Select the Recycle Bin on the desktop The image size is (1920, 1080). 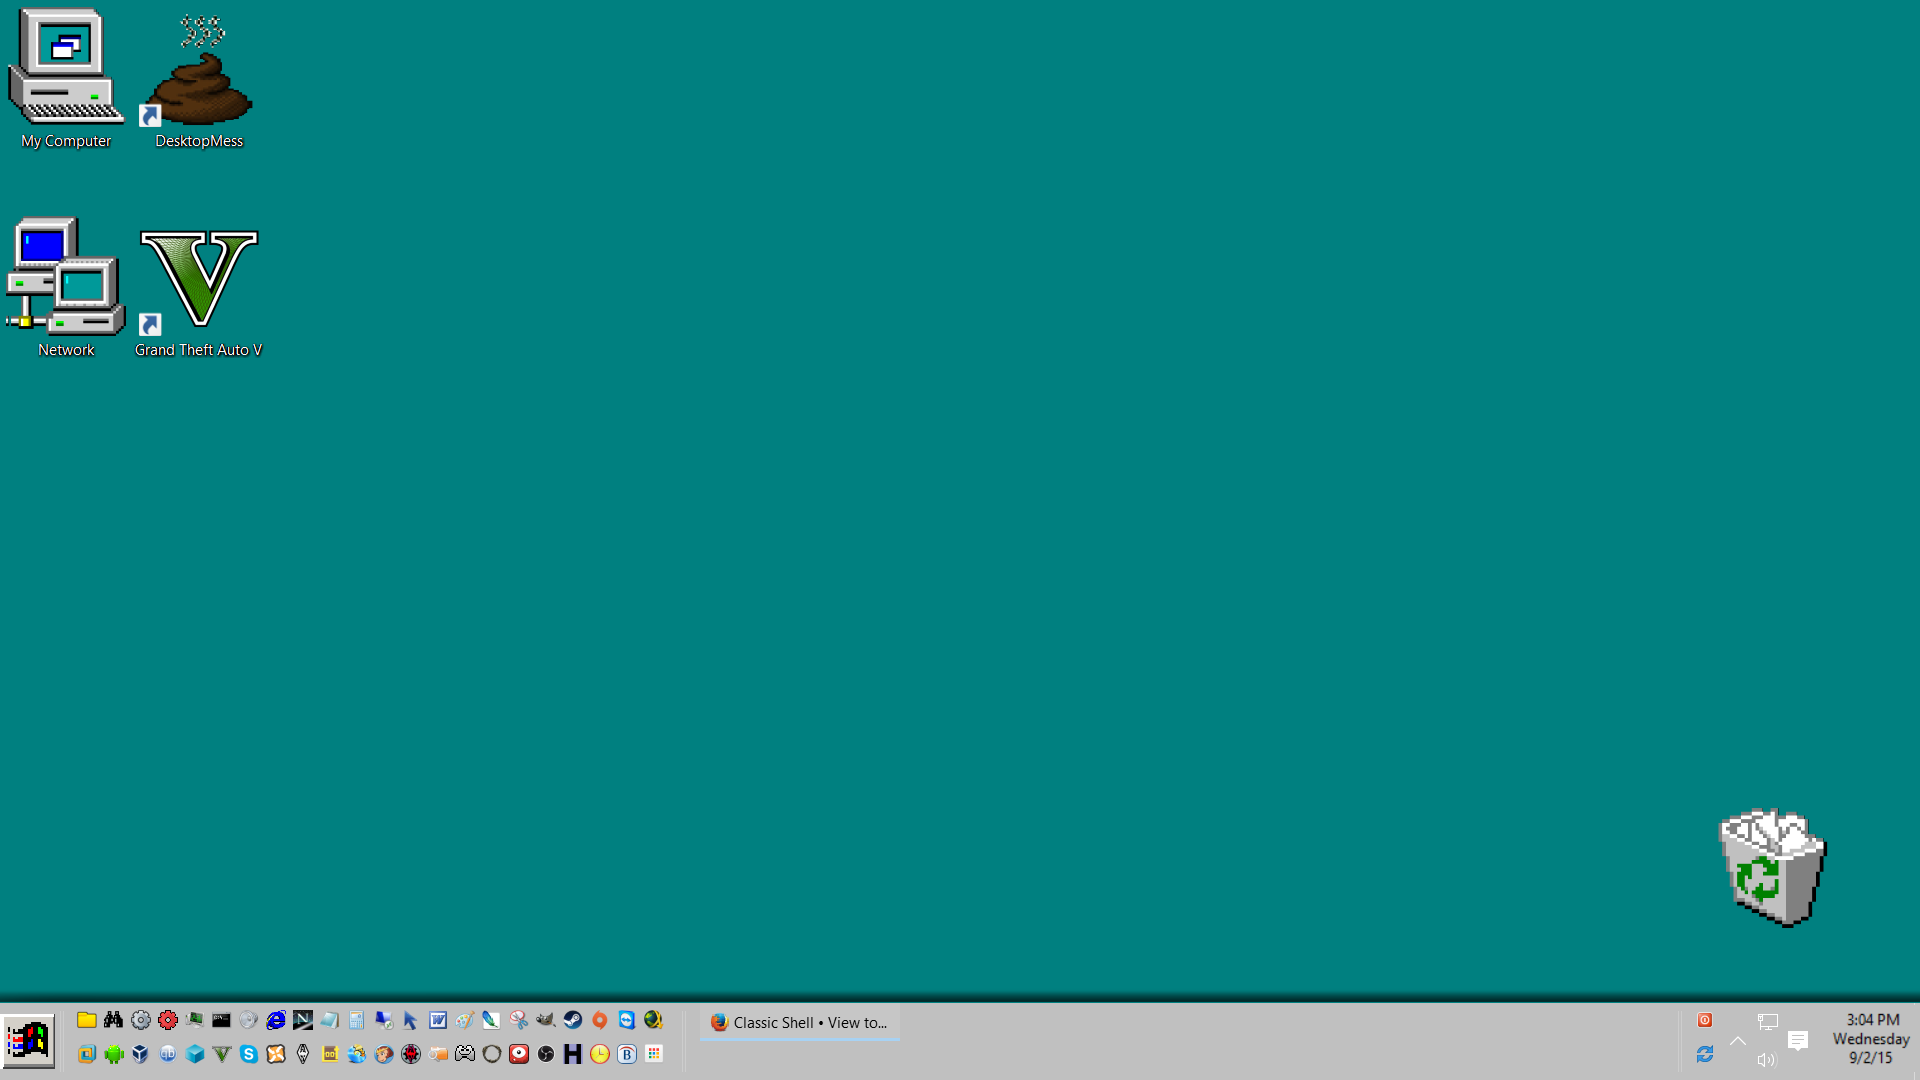pos(1772,868)
